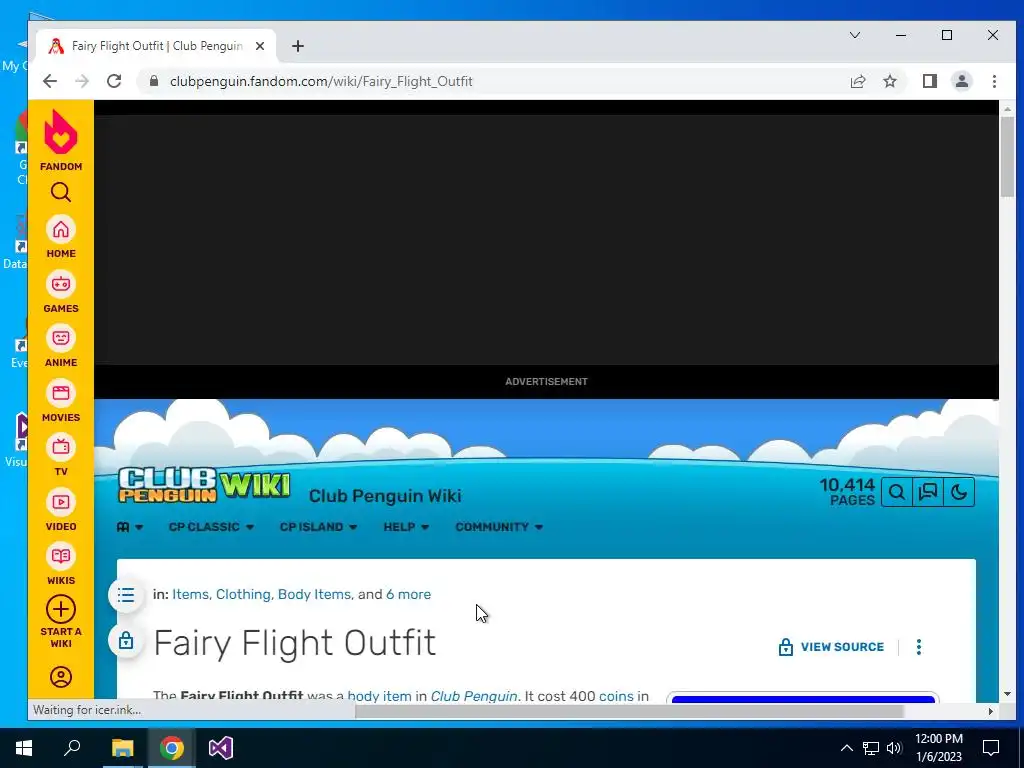Open File Explorer from taskbar
The width and height of the screenshot is (1024, 768).
click(122, 748)
